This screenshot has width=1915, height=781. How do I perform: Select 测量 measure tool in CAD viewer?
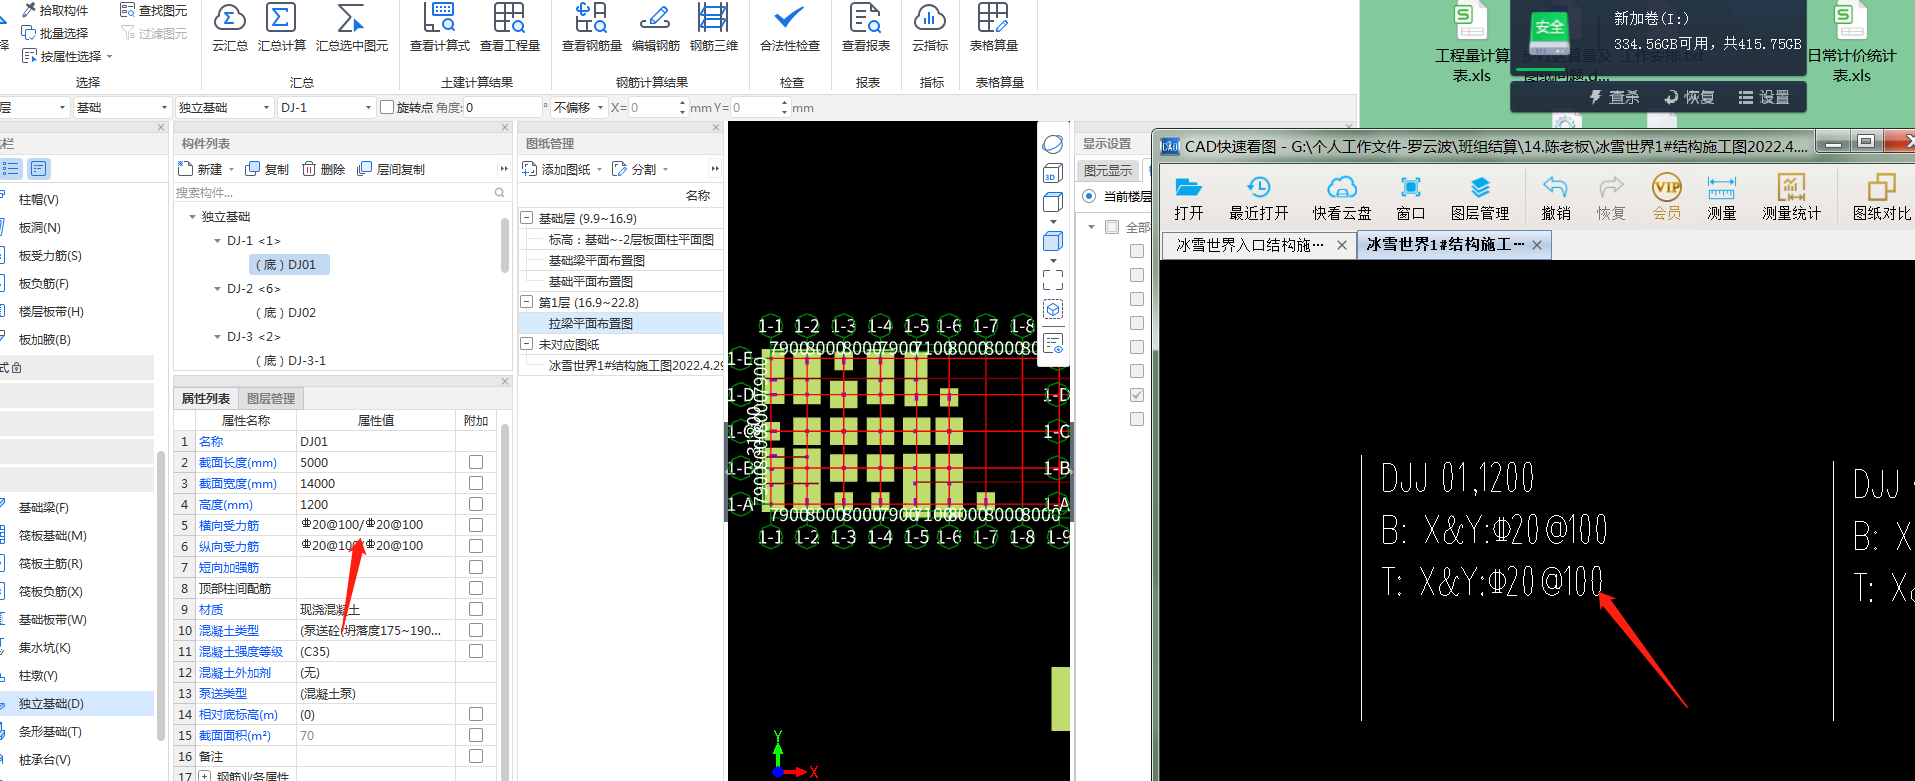[x=1721, y=197]
